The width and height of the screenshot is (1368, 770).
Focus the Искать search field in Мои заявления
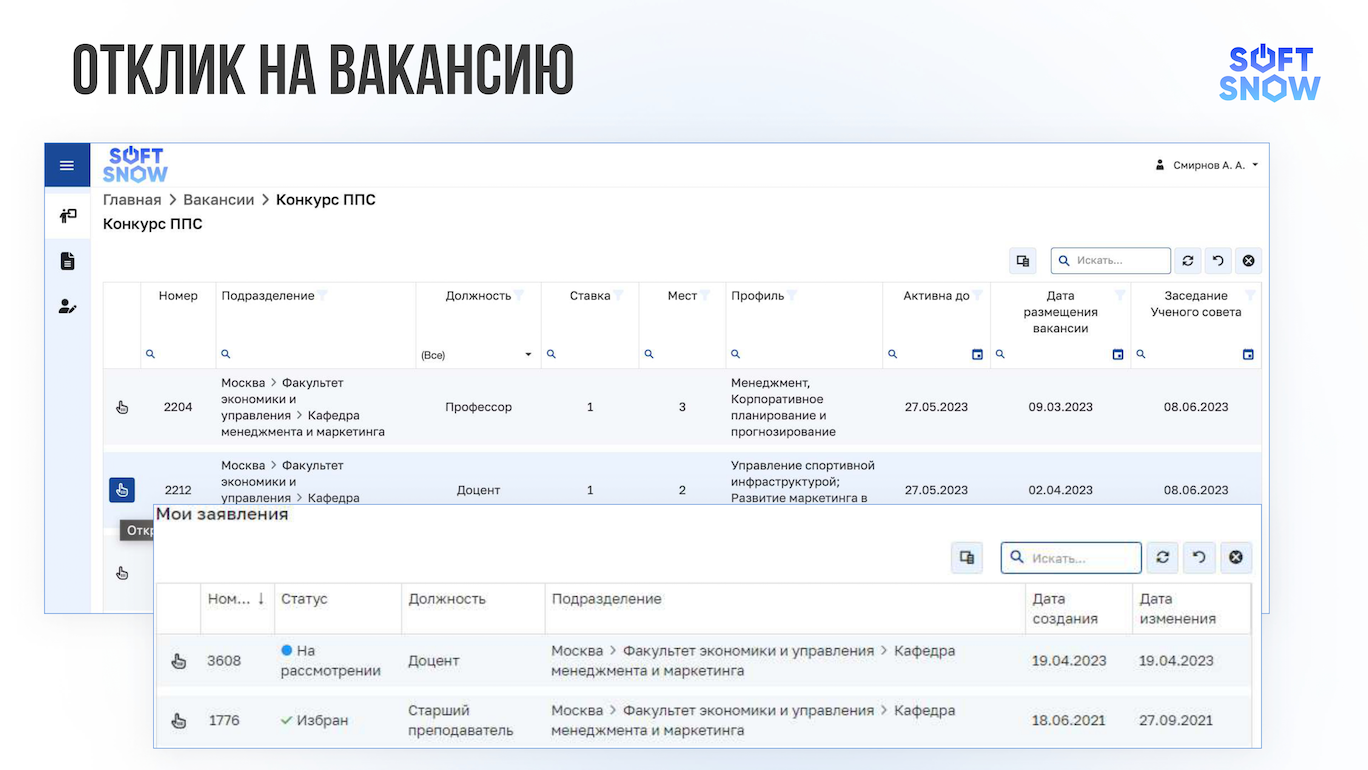(x=1071, y=558)
